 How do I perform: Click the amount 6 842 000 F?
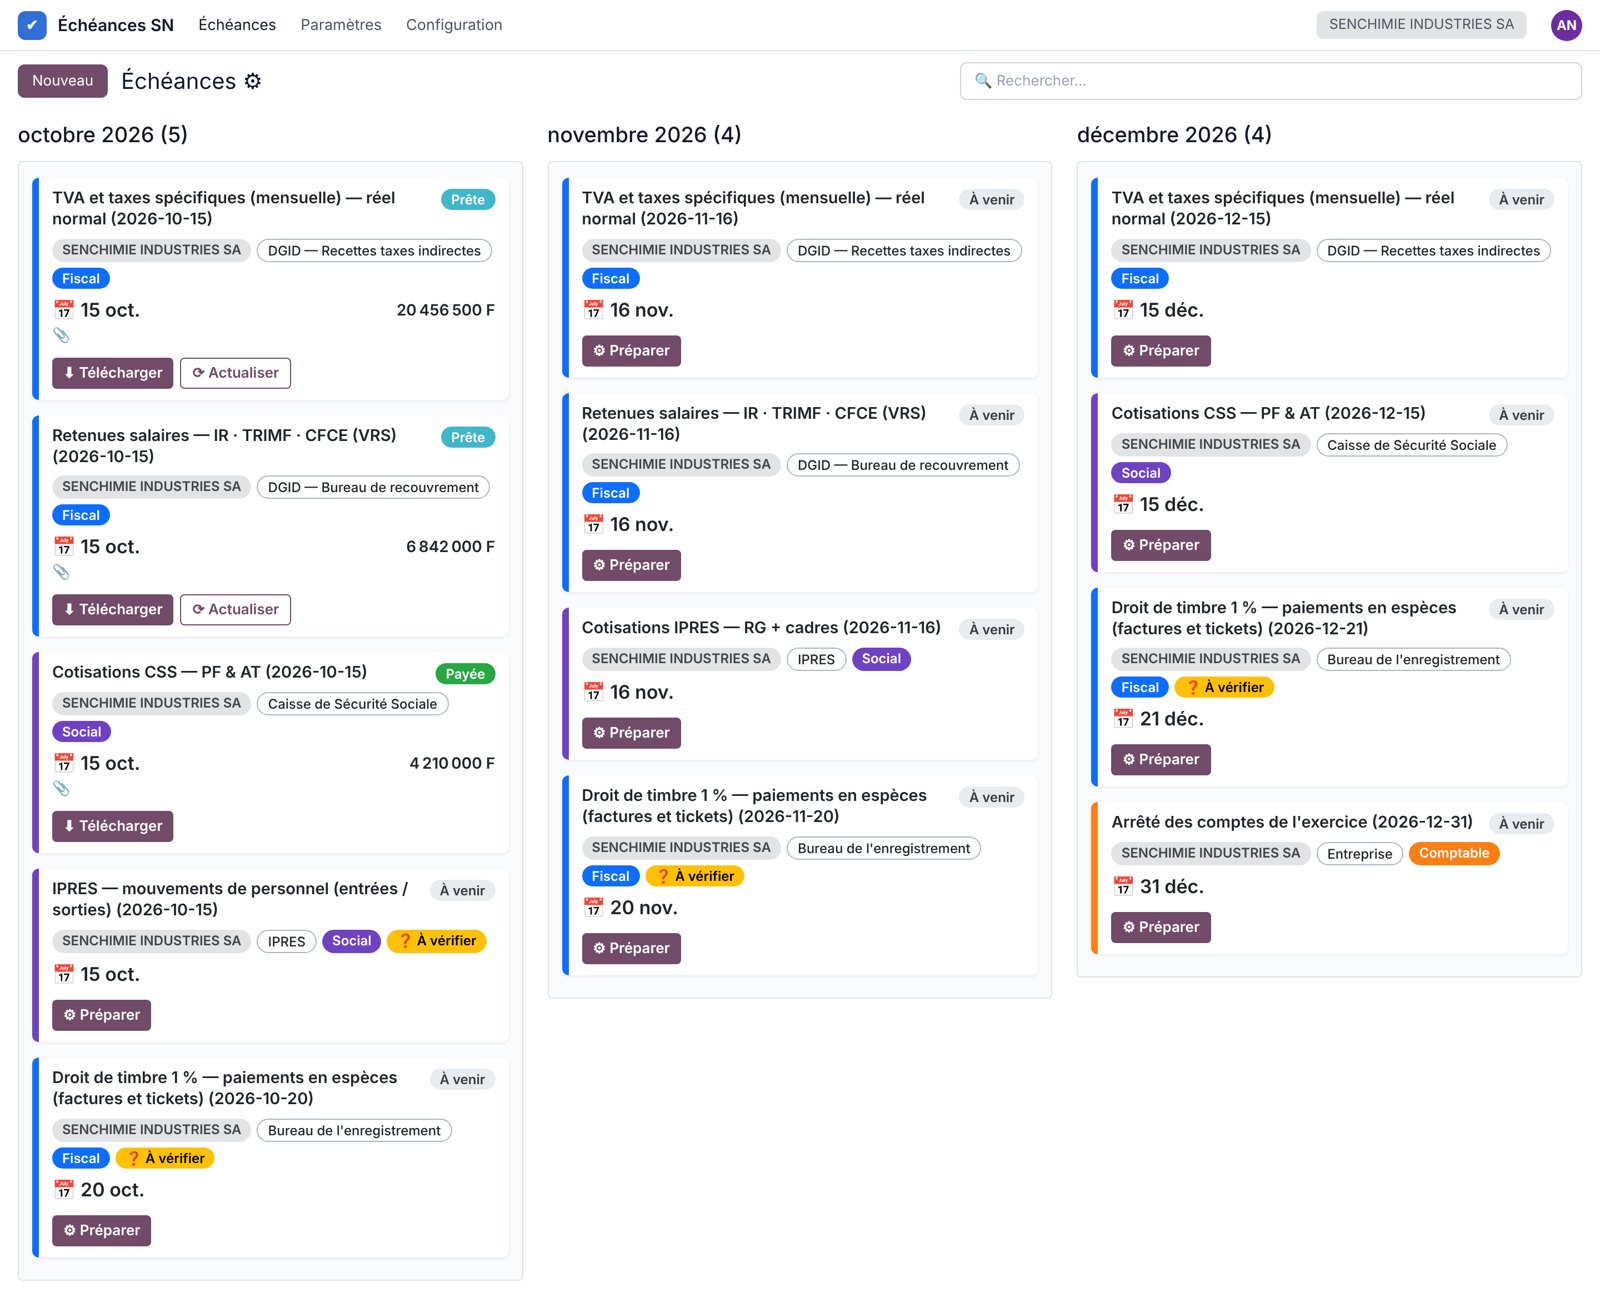click(x=450, y=547)
